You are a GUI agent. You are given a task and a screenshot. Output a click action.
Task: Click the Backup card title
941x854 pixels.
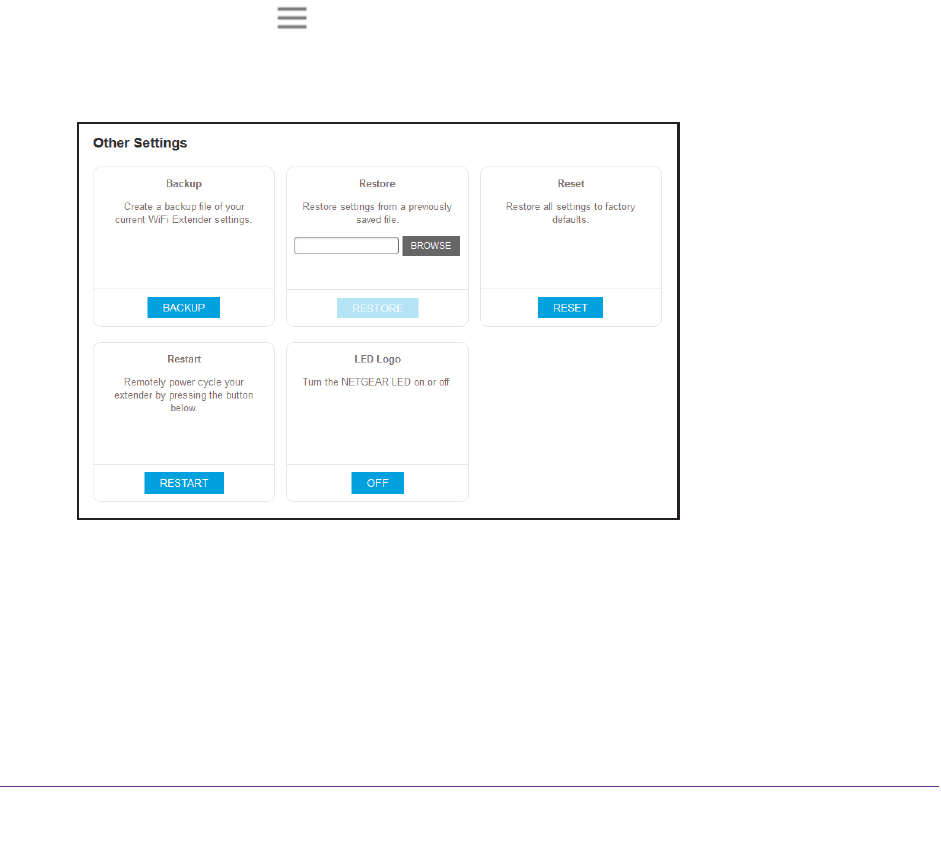184,184
